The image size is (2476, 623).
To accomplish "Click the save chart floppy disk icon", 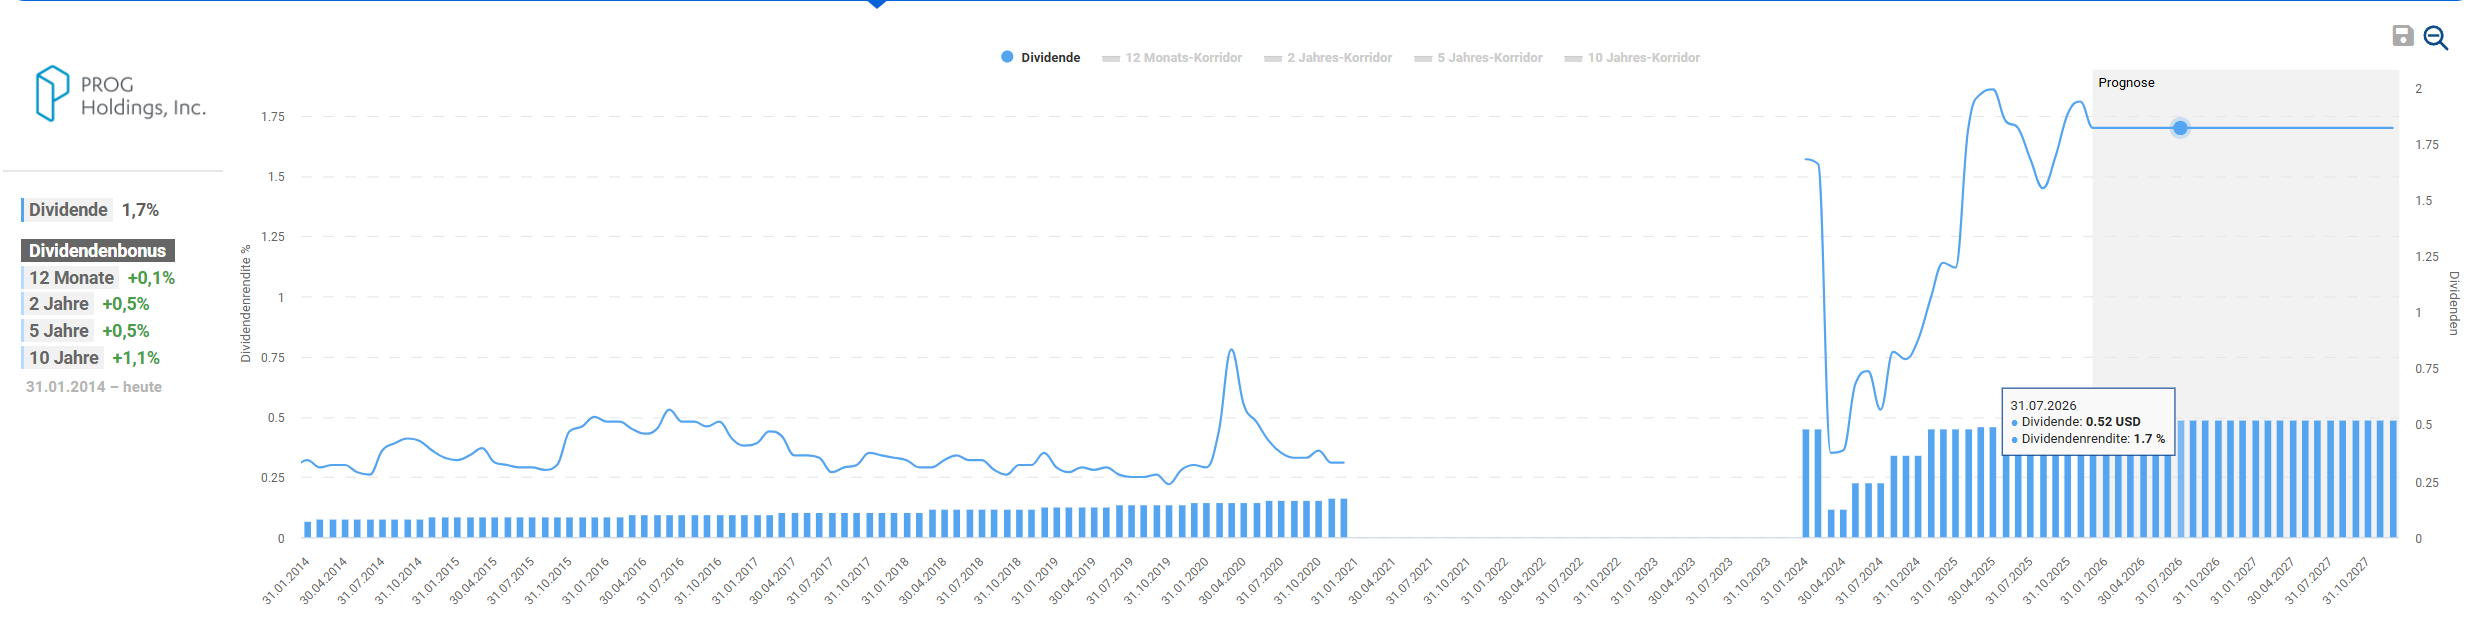I will pyautogui.click(x=2402, y=37).
